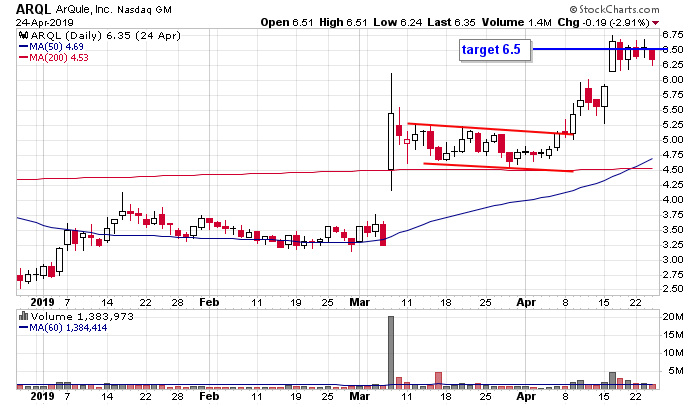
Task: Click the ARQL (Daily) 6.35 (24 Apr) legend
Action: tap(105, 35)
